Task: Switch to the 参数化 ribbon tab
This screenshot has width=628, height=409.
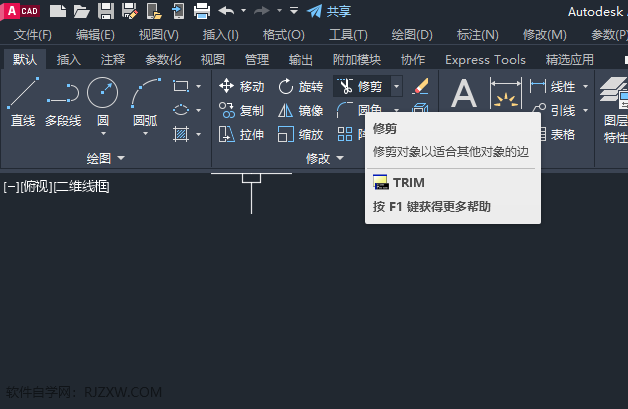Action: point(163,60)
